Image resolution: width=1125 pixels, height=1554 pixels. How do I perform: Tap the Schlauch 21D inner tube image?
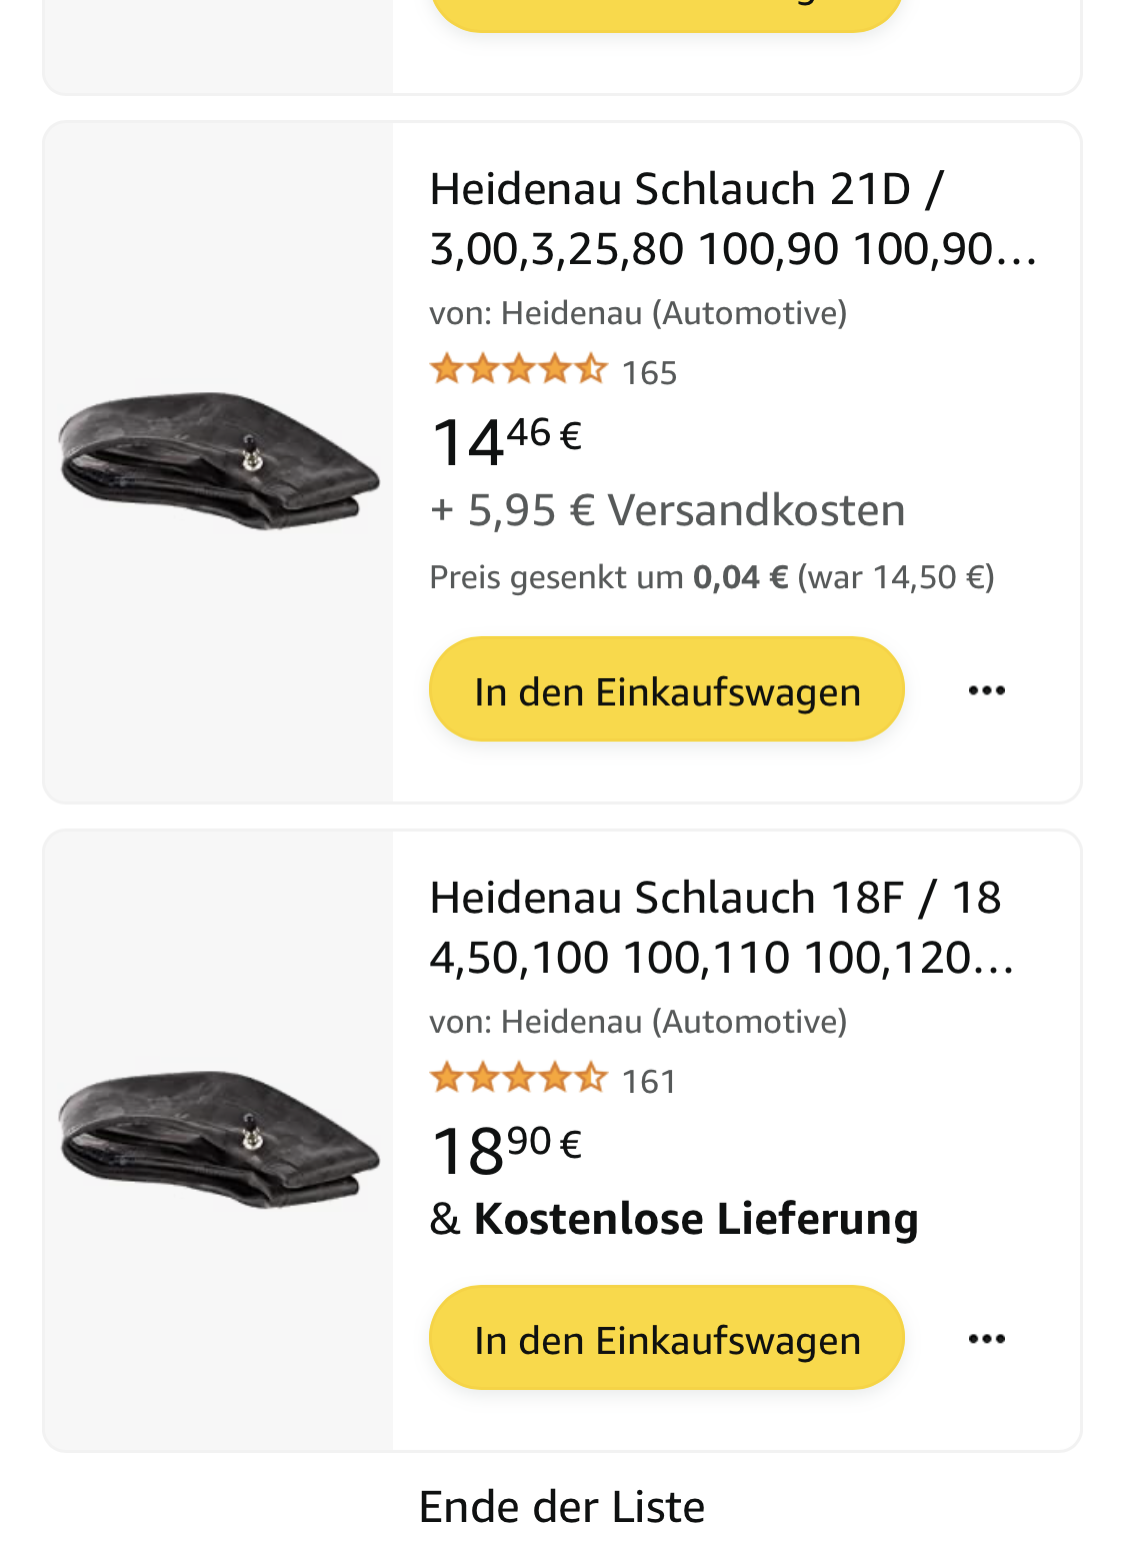[x=219, y=461]
